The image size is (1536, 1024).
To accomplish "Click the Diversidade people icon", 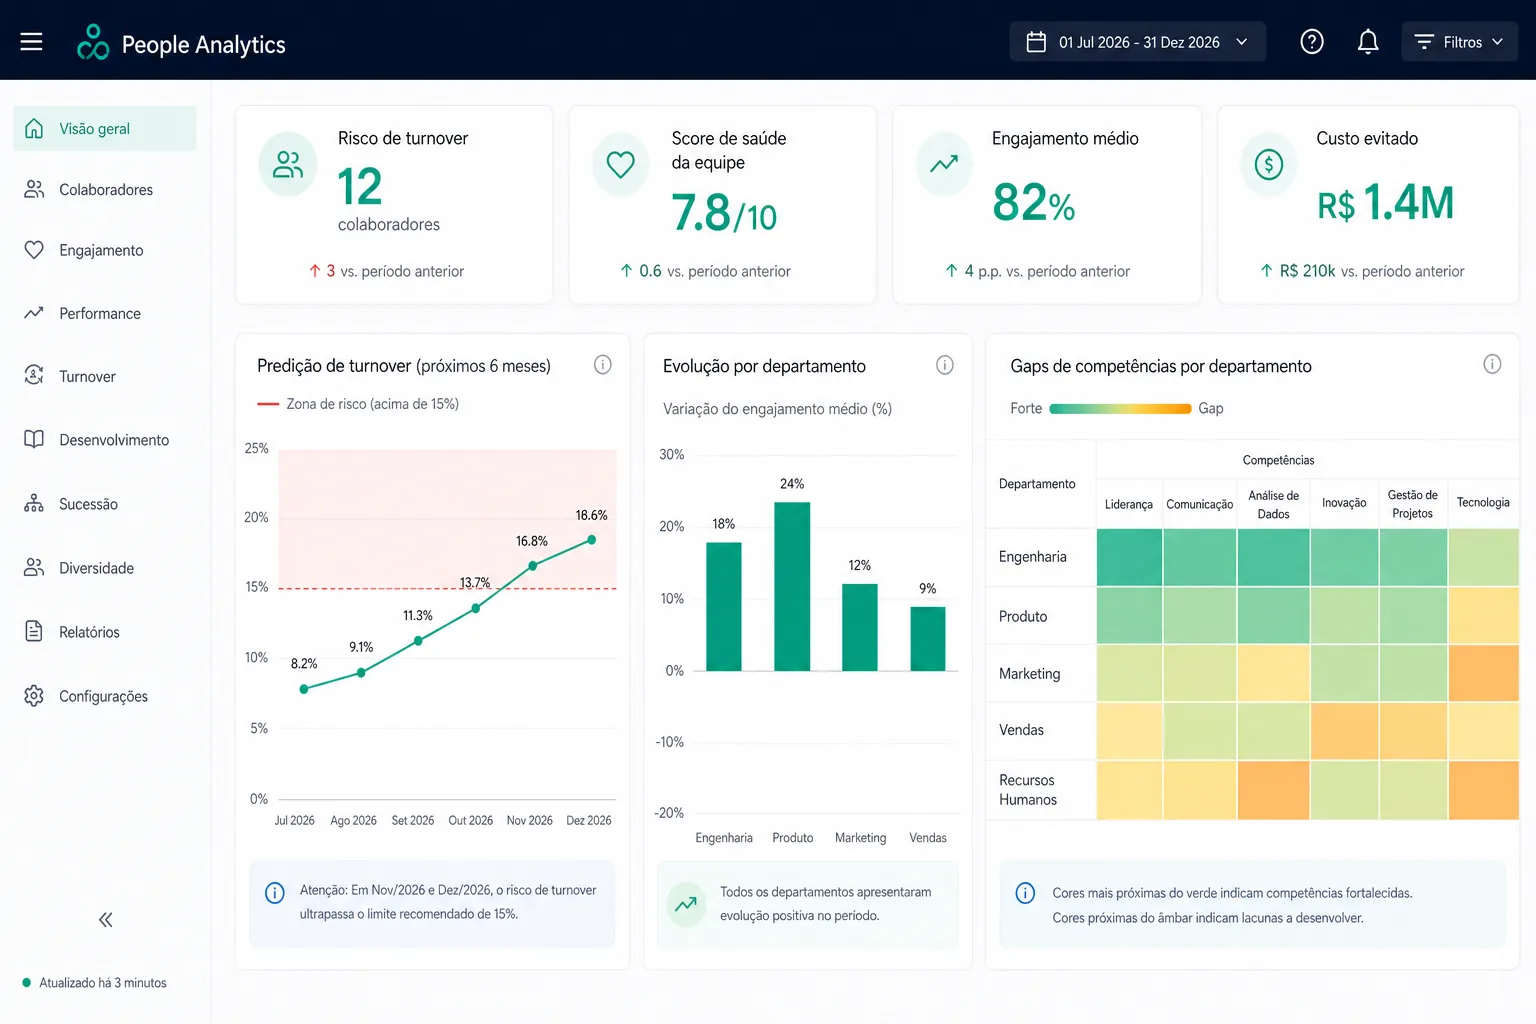I will click(x=34, y=567).
